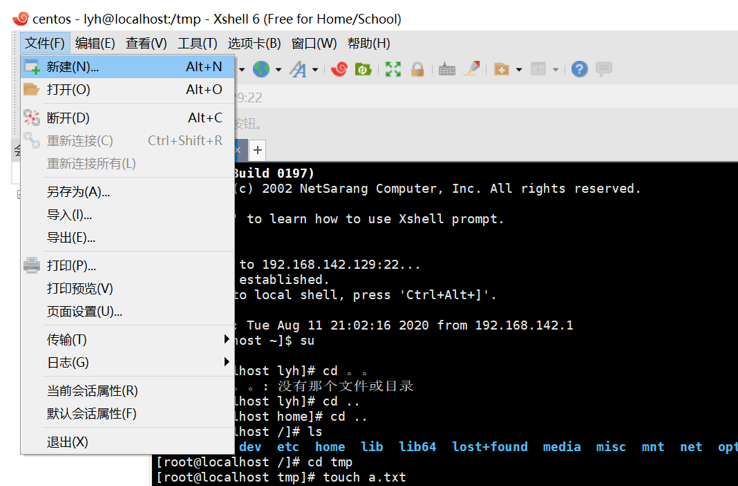Click the '没有那个文件或目录' error text
Screen dimensions: 738x486
coord(345,386)
